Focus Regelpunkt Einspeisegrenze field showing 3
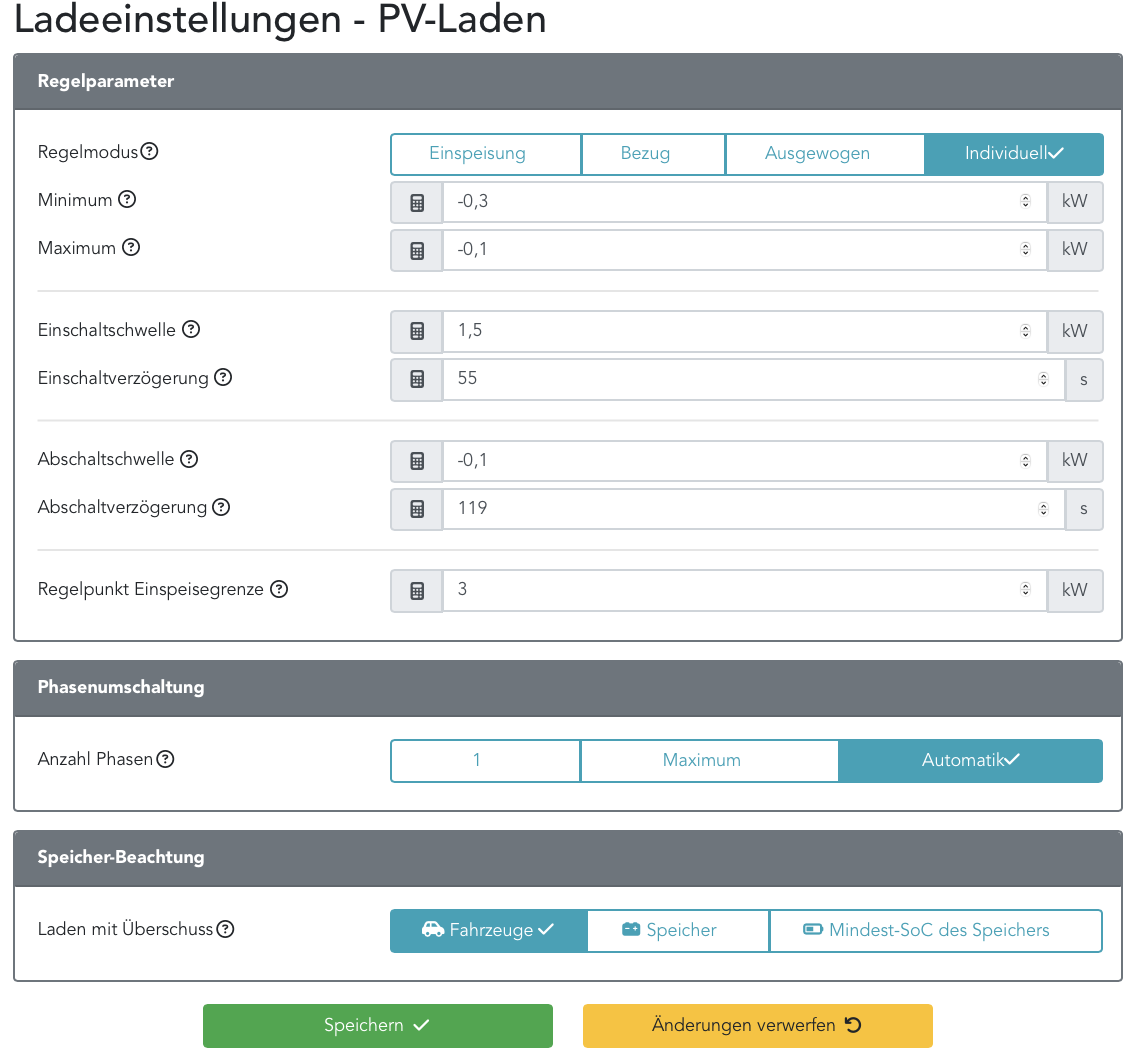 [x=744, y=591]
